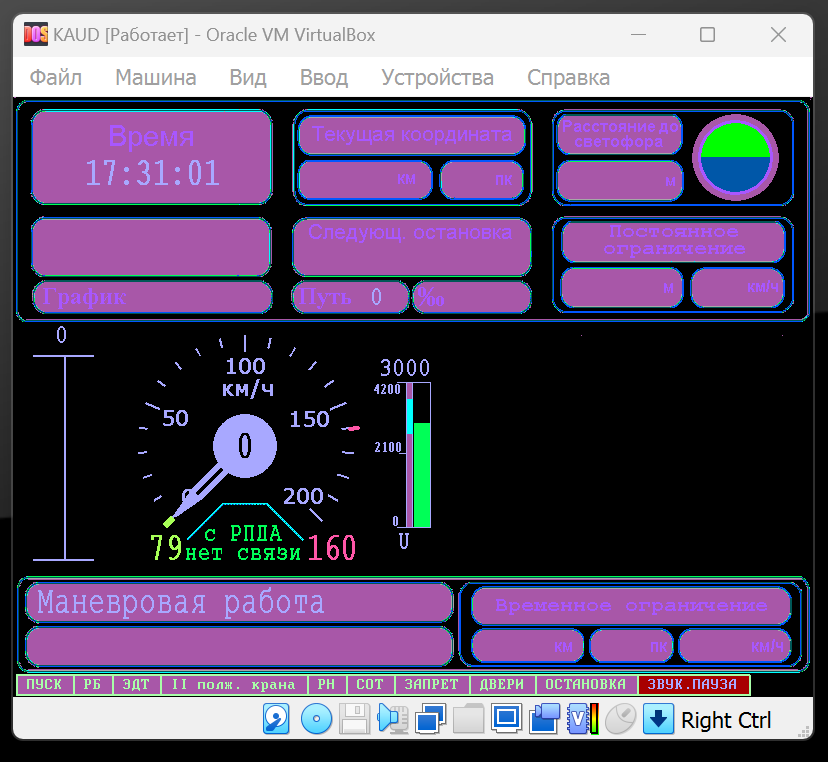Expand the Вид menu
The width and height of the screenshot is (828, 762).
pyautogui.click(x=247, y=77)
